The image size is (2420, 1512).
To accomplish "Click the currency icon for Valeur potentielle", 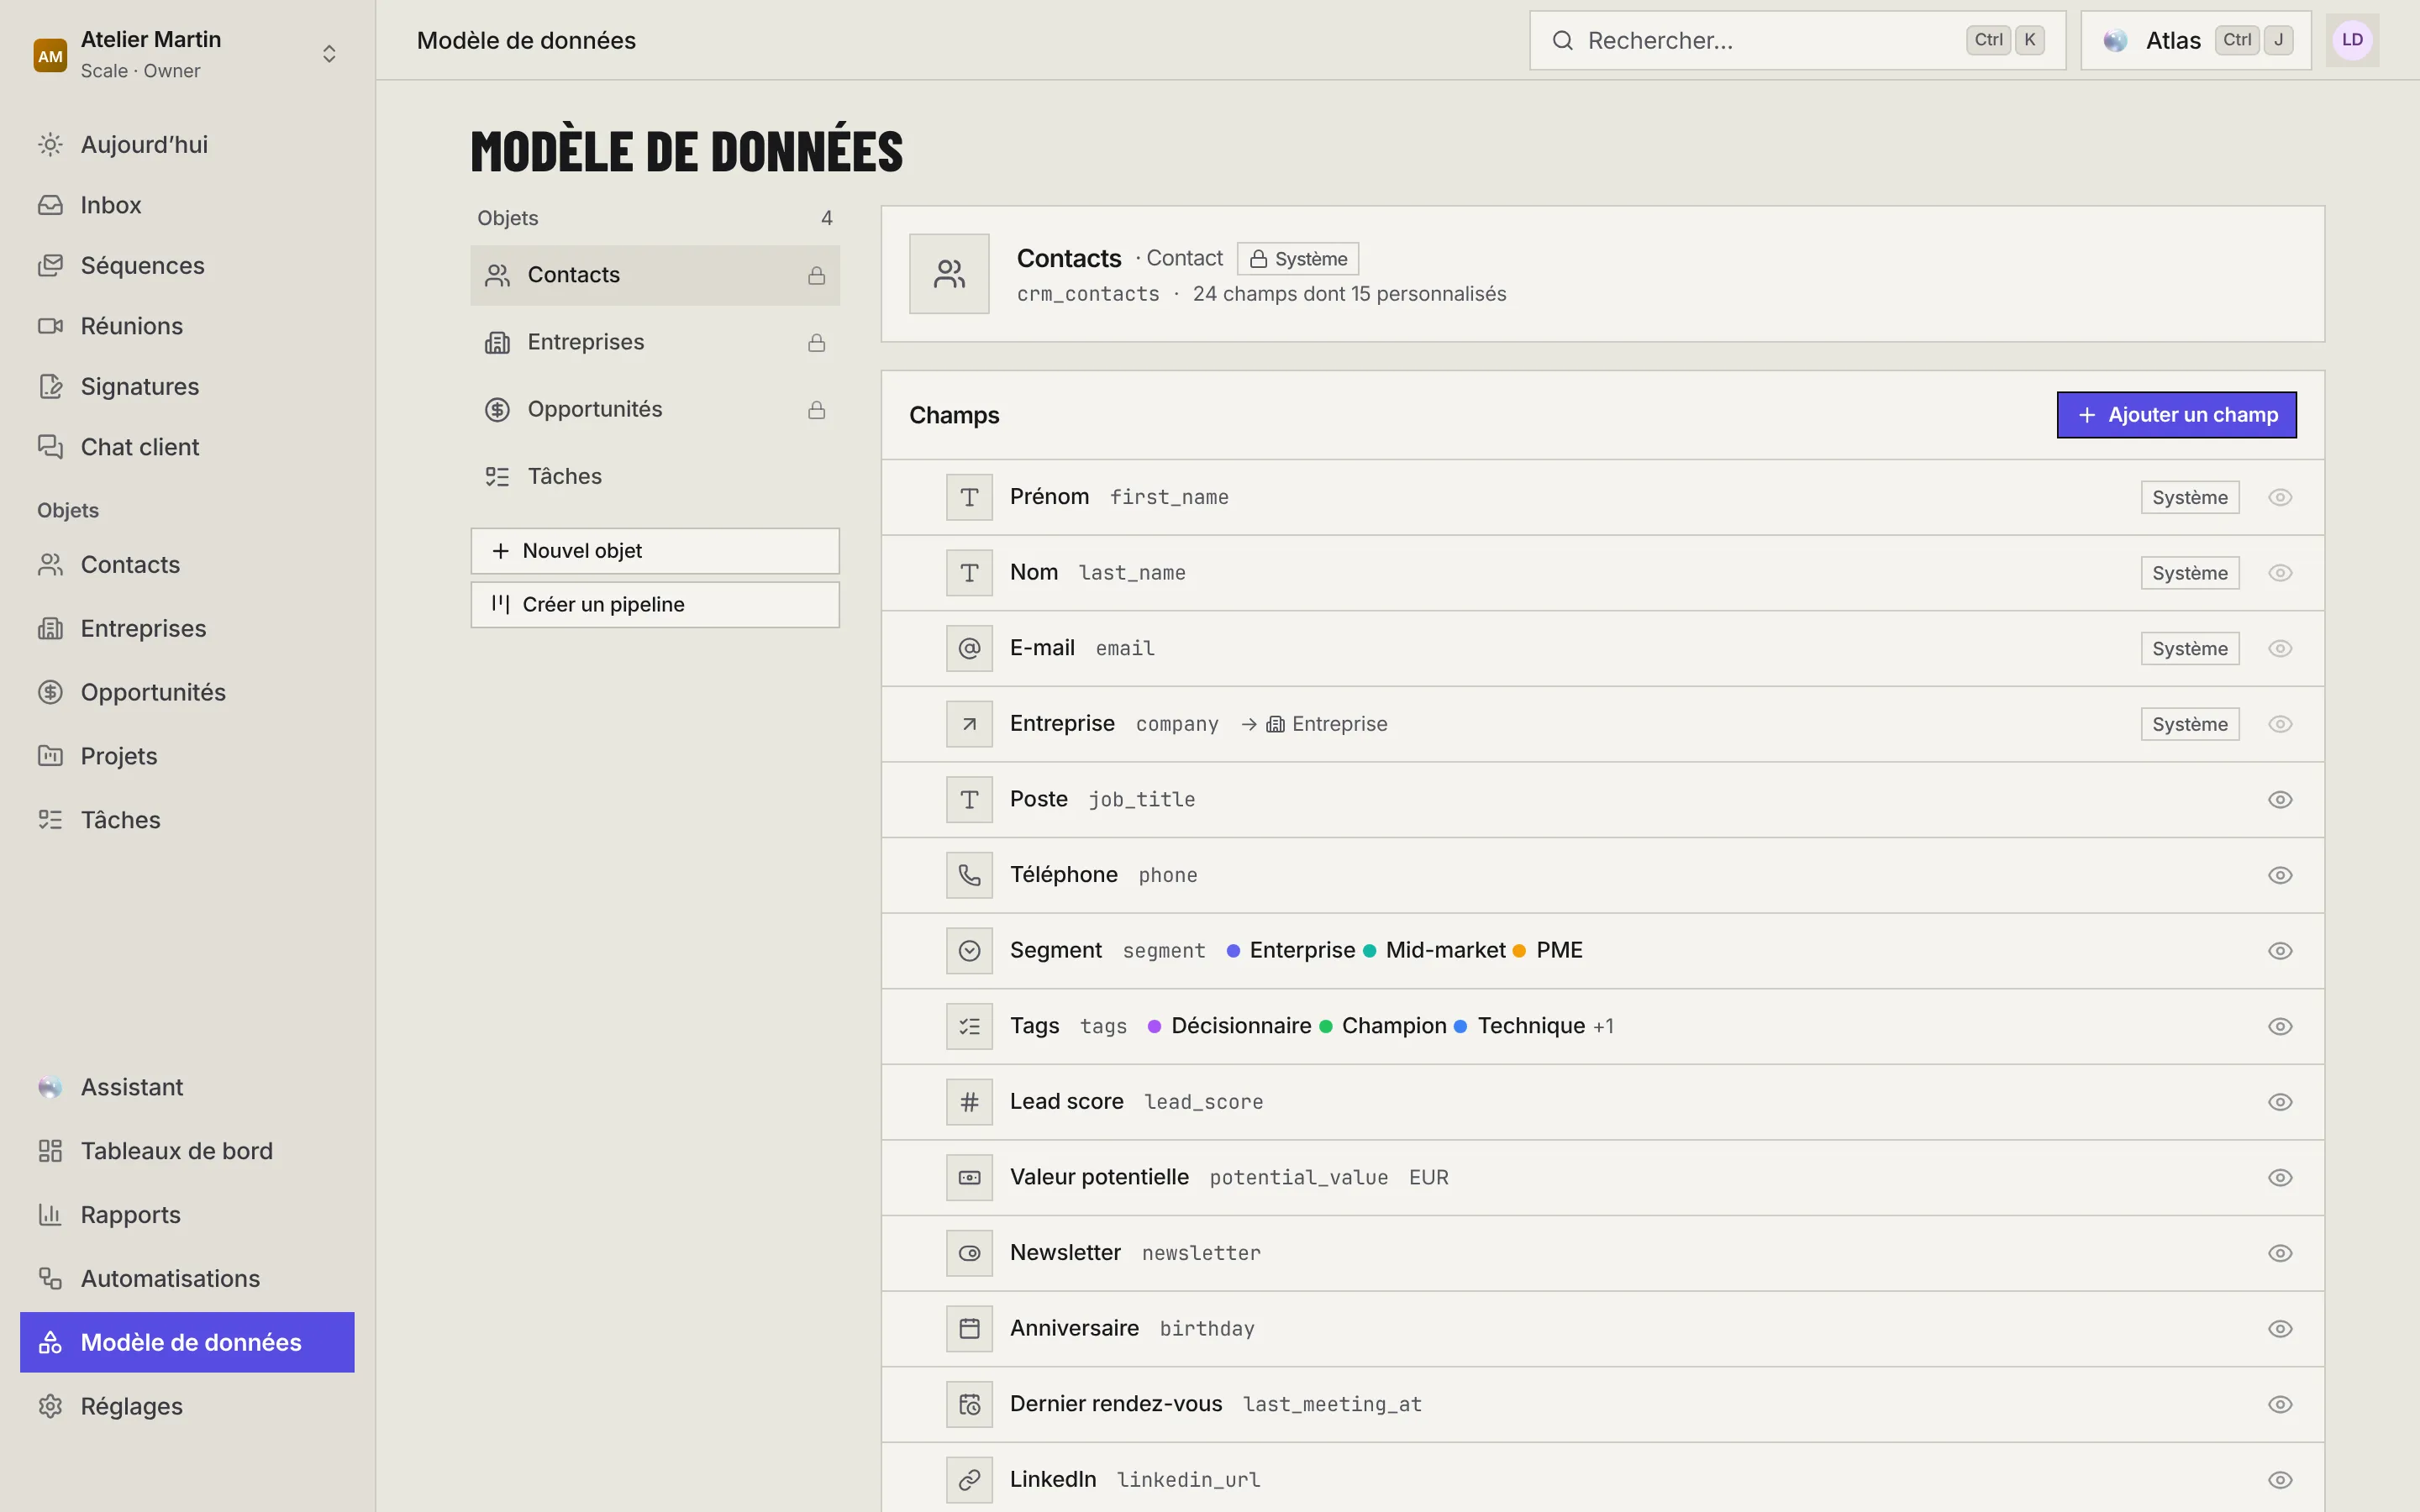I will [969, 1177].
